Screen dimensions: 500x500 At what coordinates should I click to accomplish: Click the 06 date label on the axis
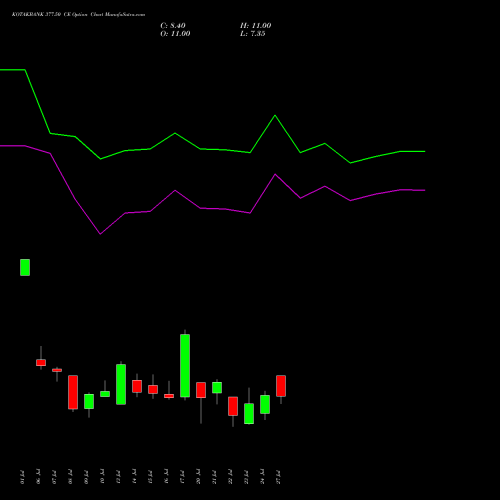[38, 477]
